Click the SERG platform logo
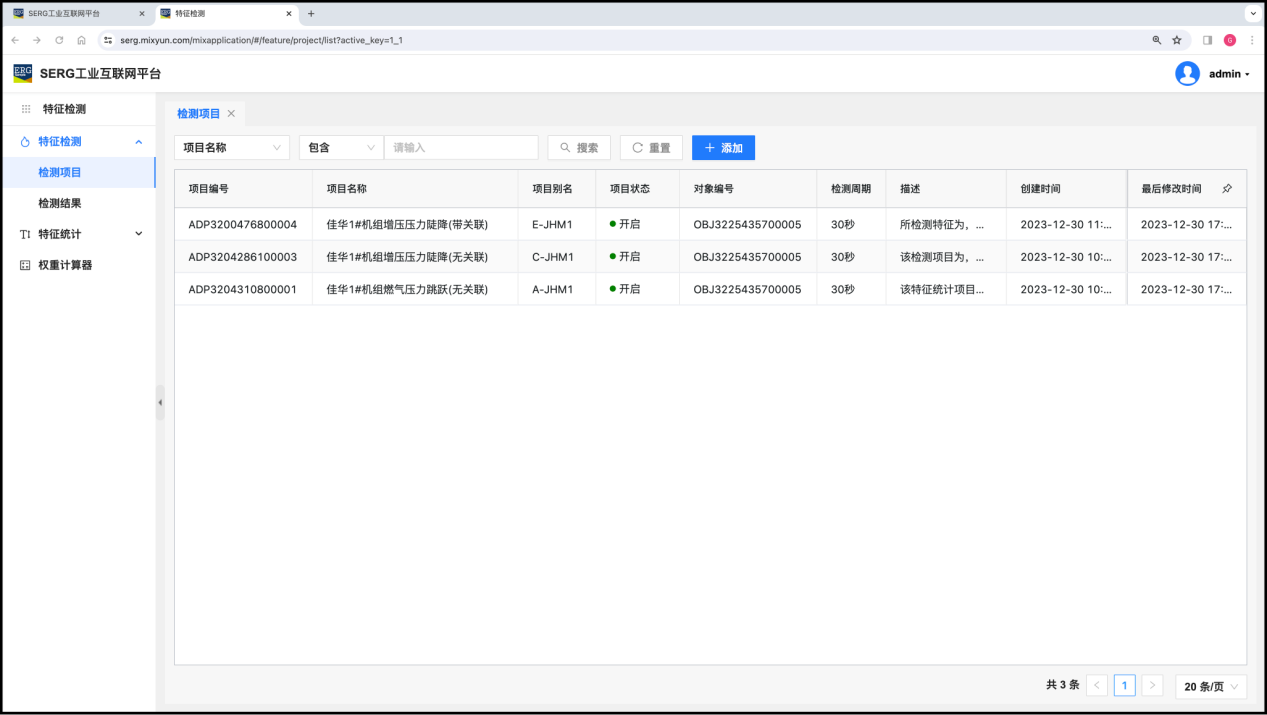Screen dimensions: 1267x715 pyautogui.click(x=22, y=73)
